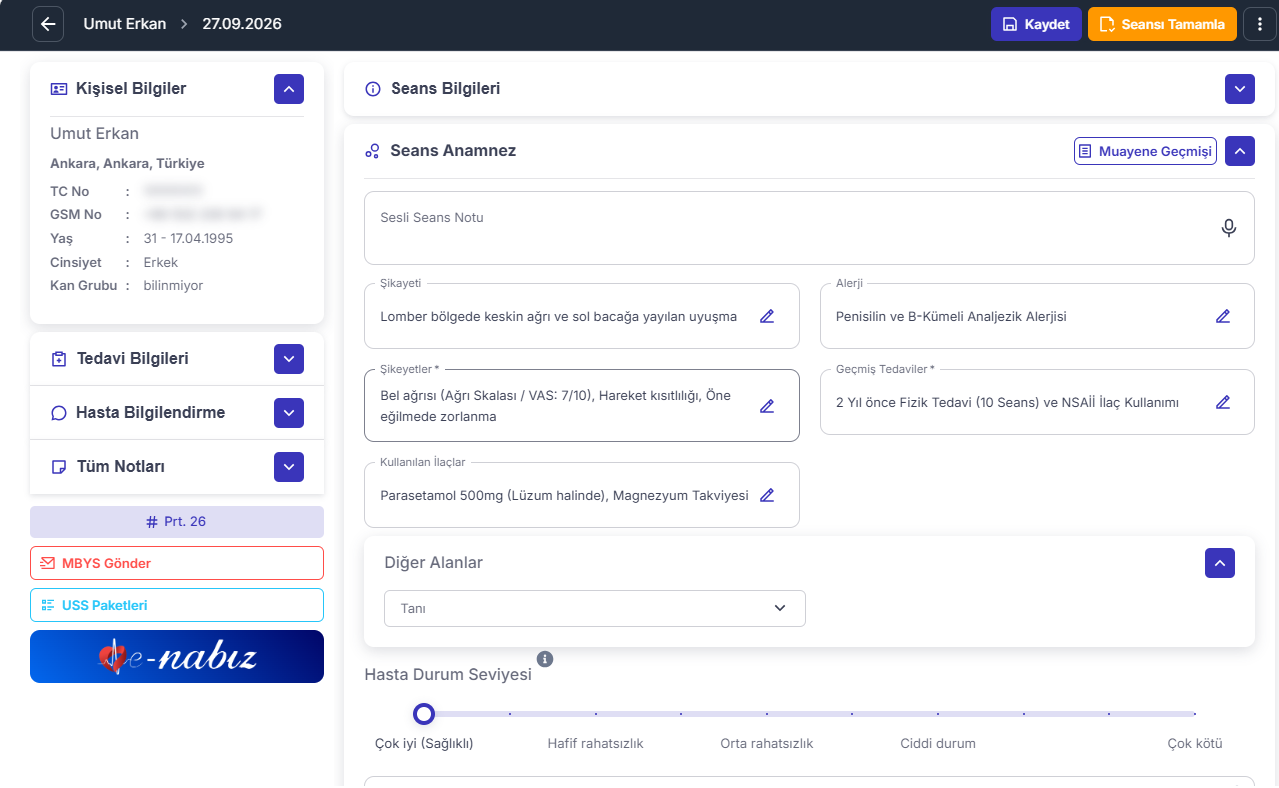Click the 'bilinmiyor' blood group value
The image size is (1279, 788).
pyautogui.click(x=173, y=285)
